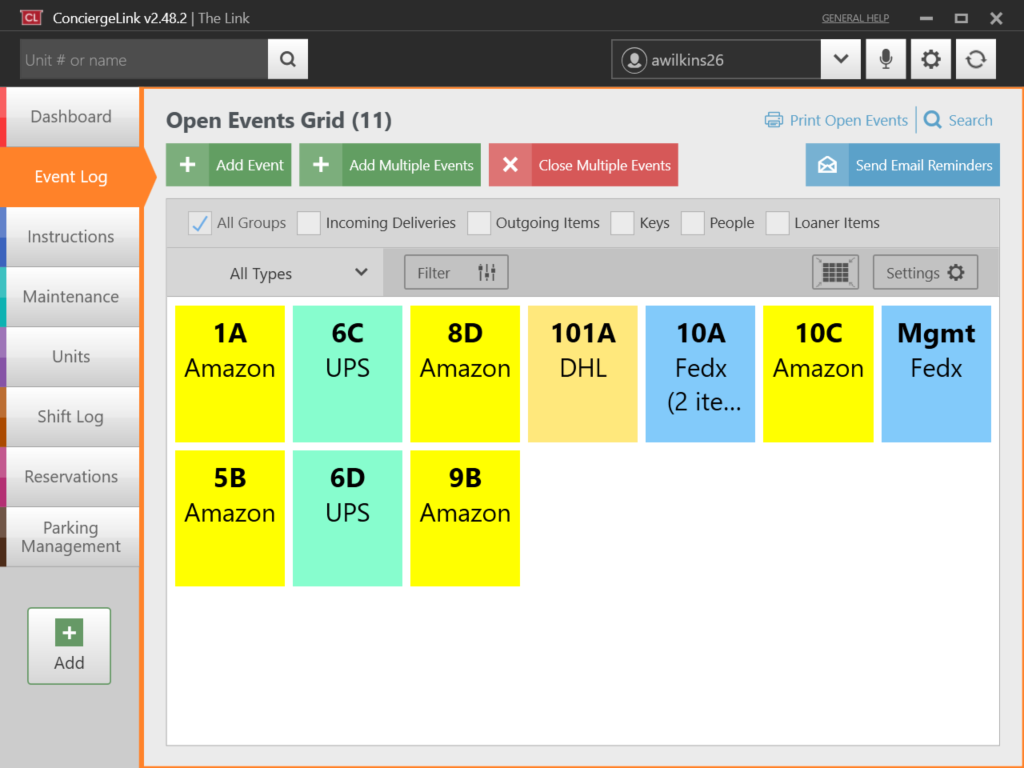Expand the All Types dropdown
The height and width of the screenshot is (768, 1024).
coord(276,273)
